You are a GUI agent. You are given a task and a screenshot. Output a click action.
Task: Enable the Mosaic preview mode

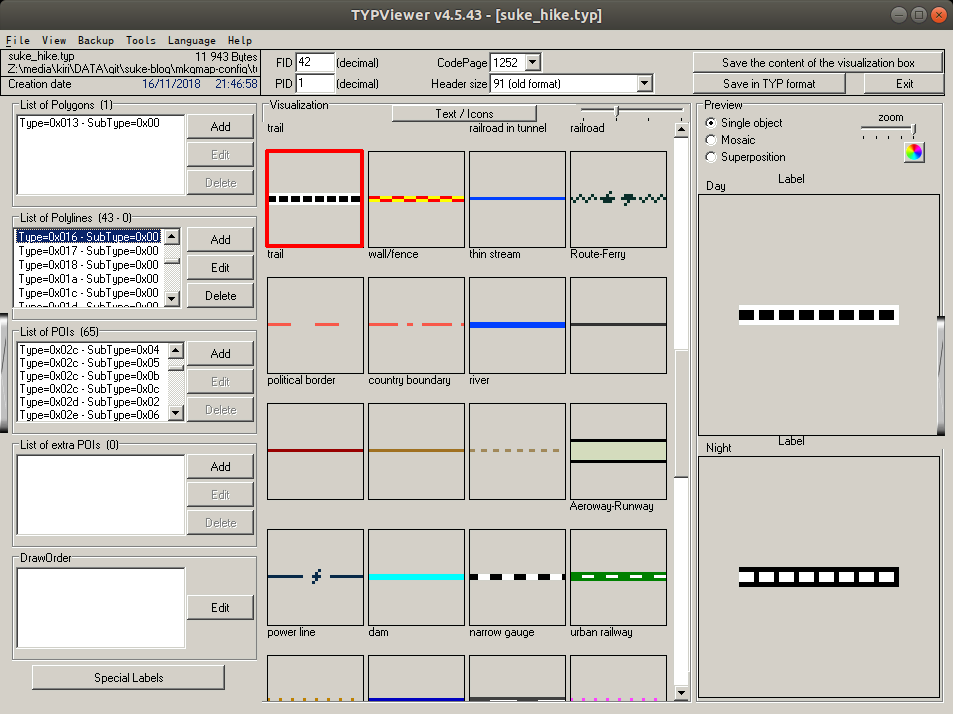click(x=712, y=140)
